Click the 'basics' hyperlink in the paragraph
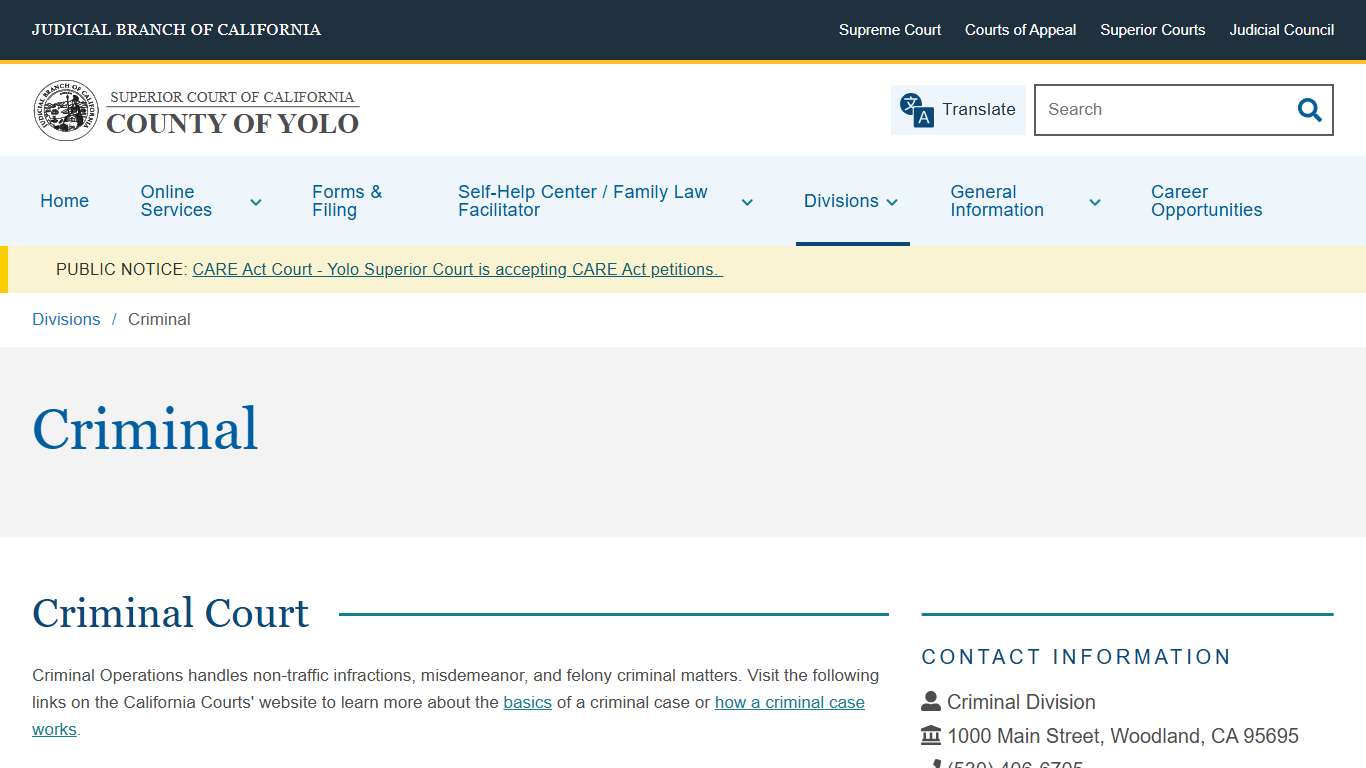1366x768 pixels. [527, 702]
